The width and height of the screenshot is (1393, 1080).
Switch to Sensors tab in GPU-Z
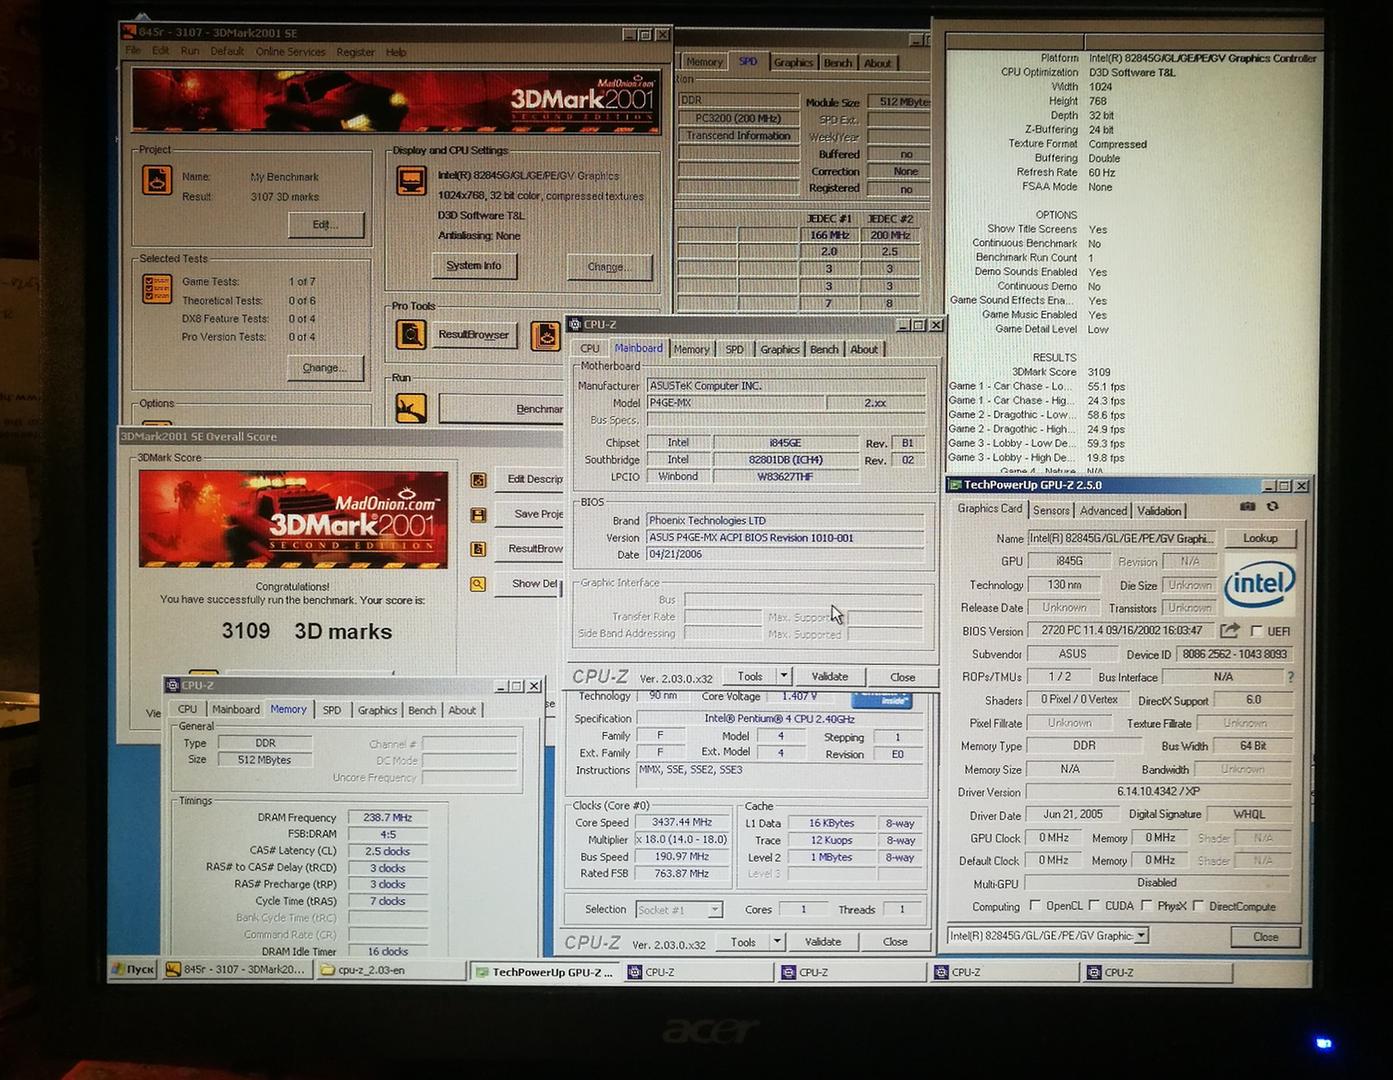pyautogui.click(x=1051, y=510)
